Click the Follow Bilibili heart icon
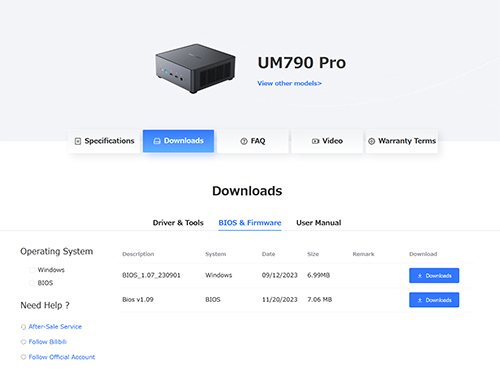The width and height of the screenshot is (500, 375). click(23, 342)
